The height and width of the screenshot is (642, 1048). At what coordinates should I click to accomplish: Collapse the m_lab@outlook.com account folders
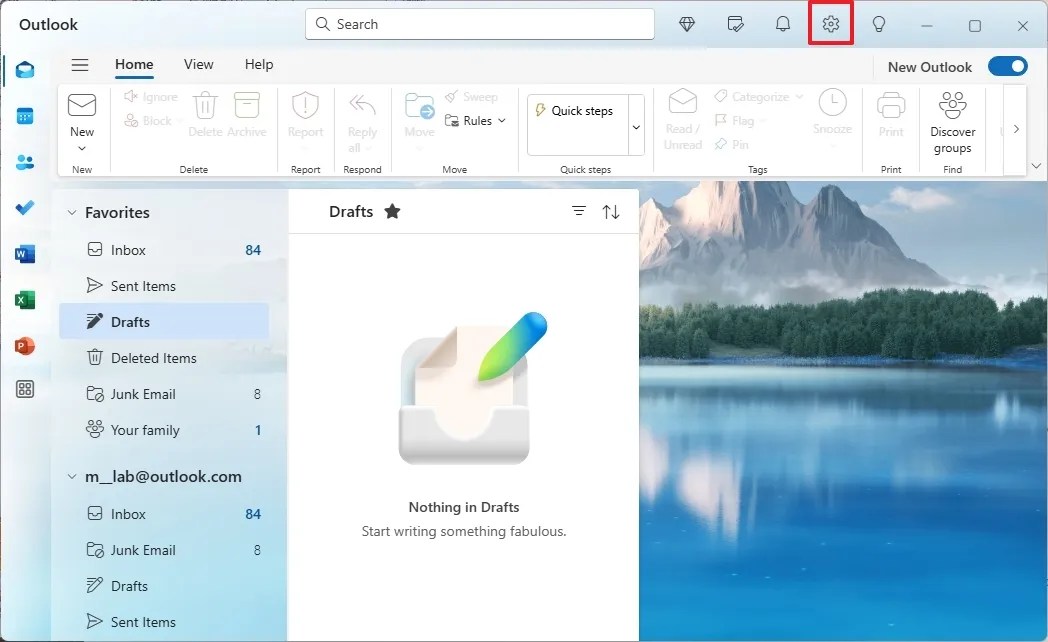70,477
